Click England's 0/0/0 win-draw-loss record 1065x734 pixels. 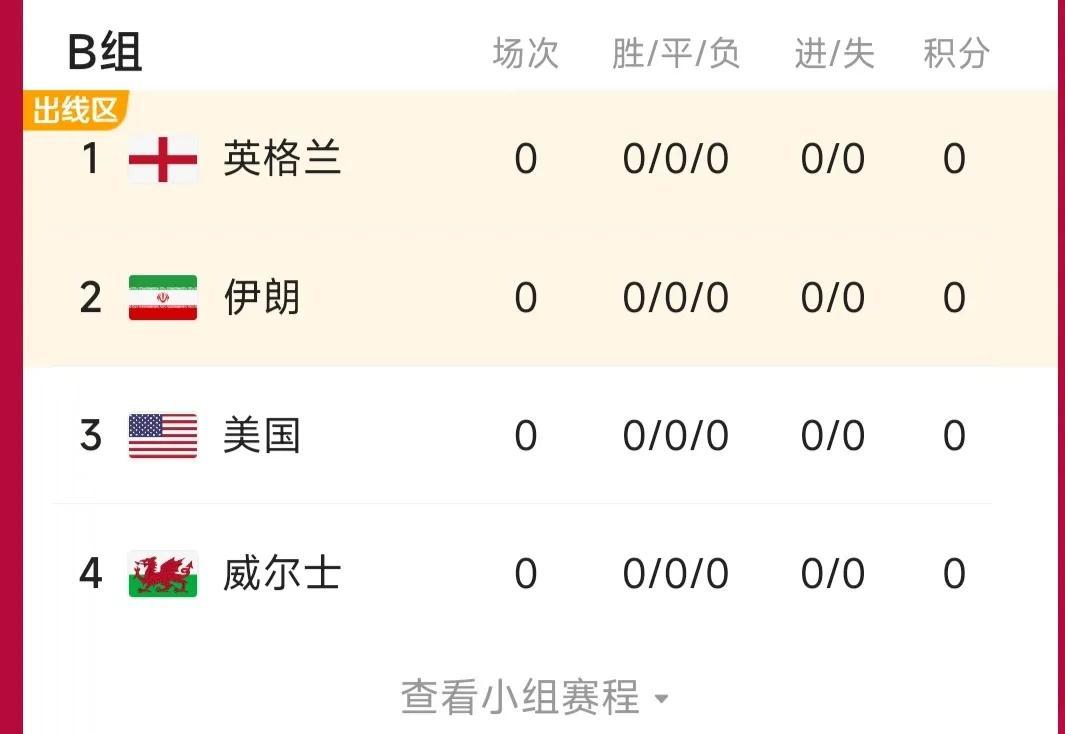tap(676, 160)
